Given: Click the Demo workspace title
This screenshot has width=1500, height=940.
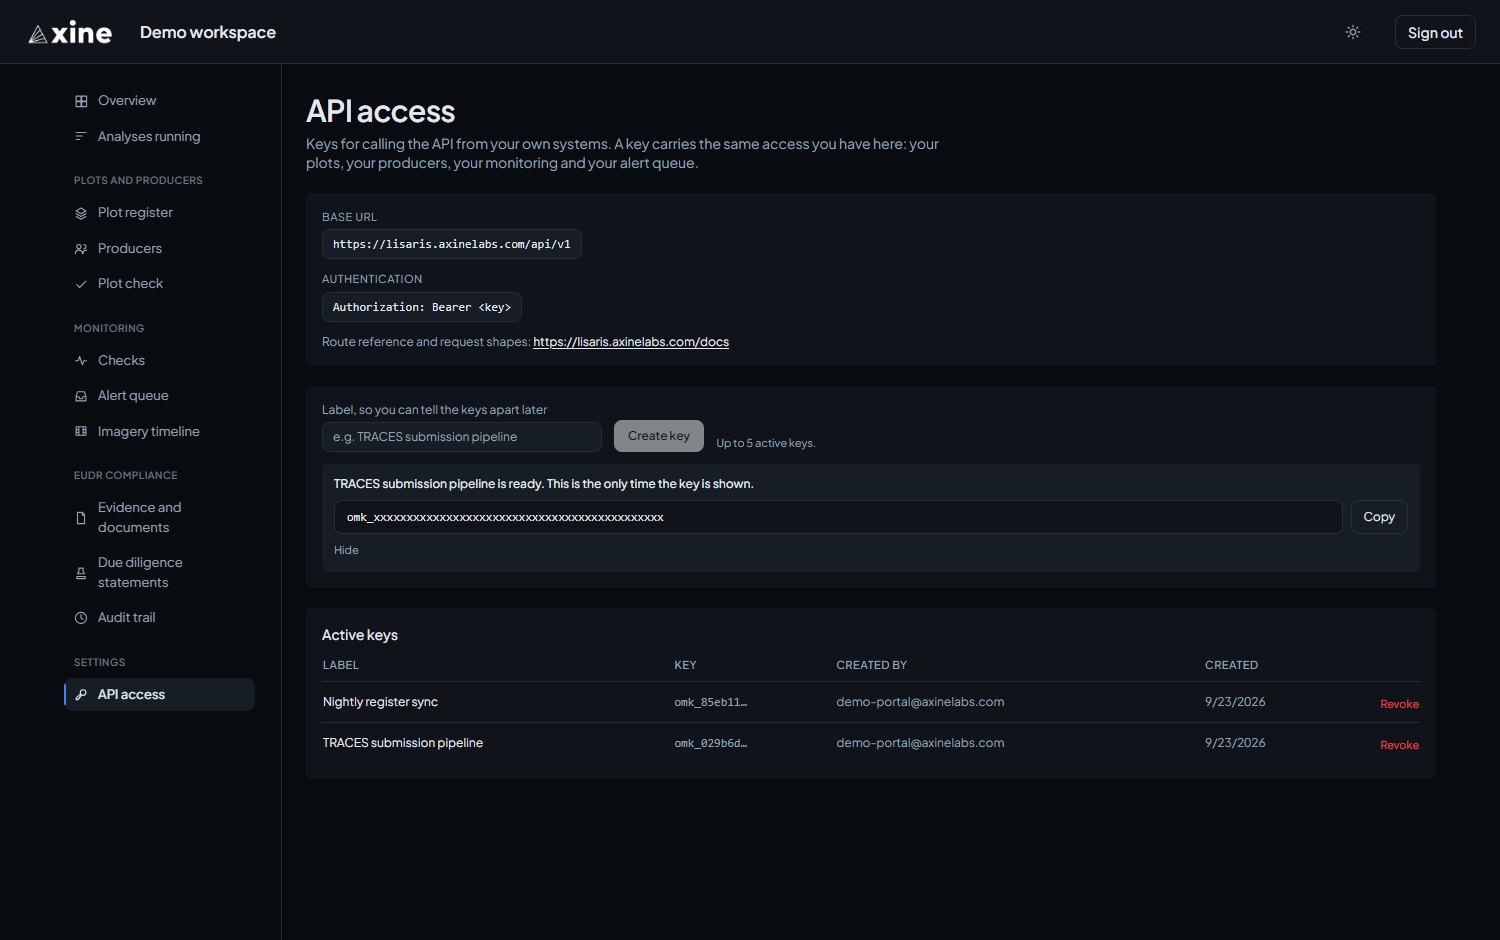Looking at the screenshot, I should 208,32.
